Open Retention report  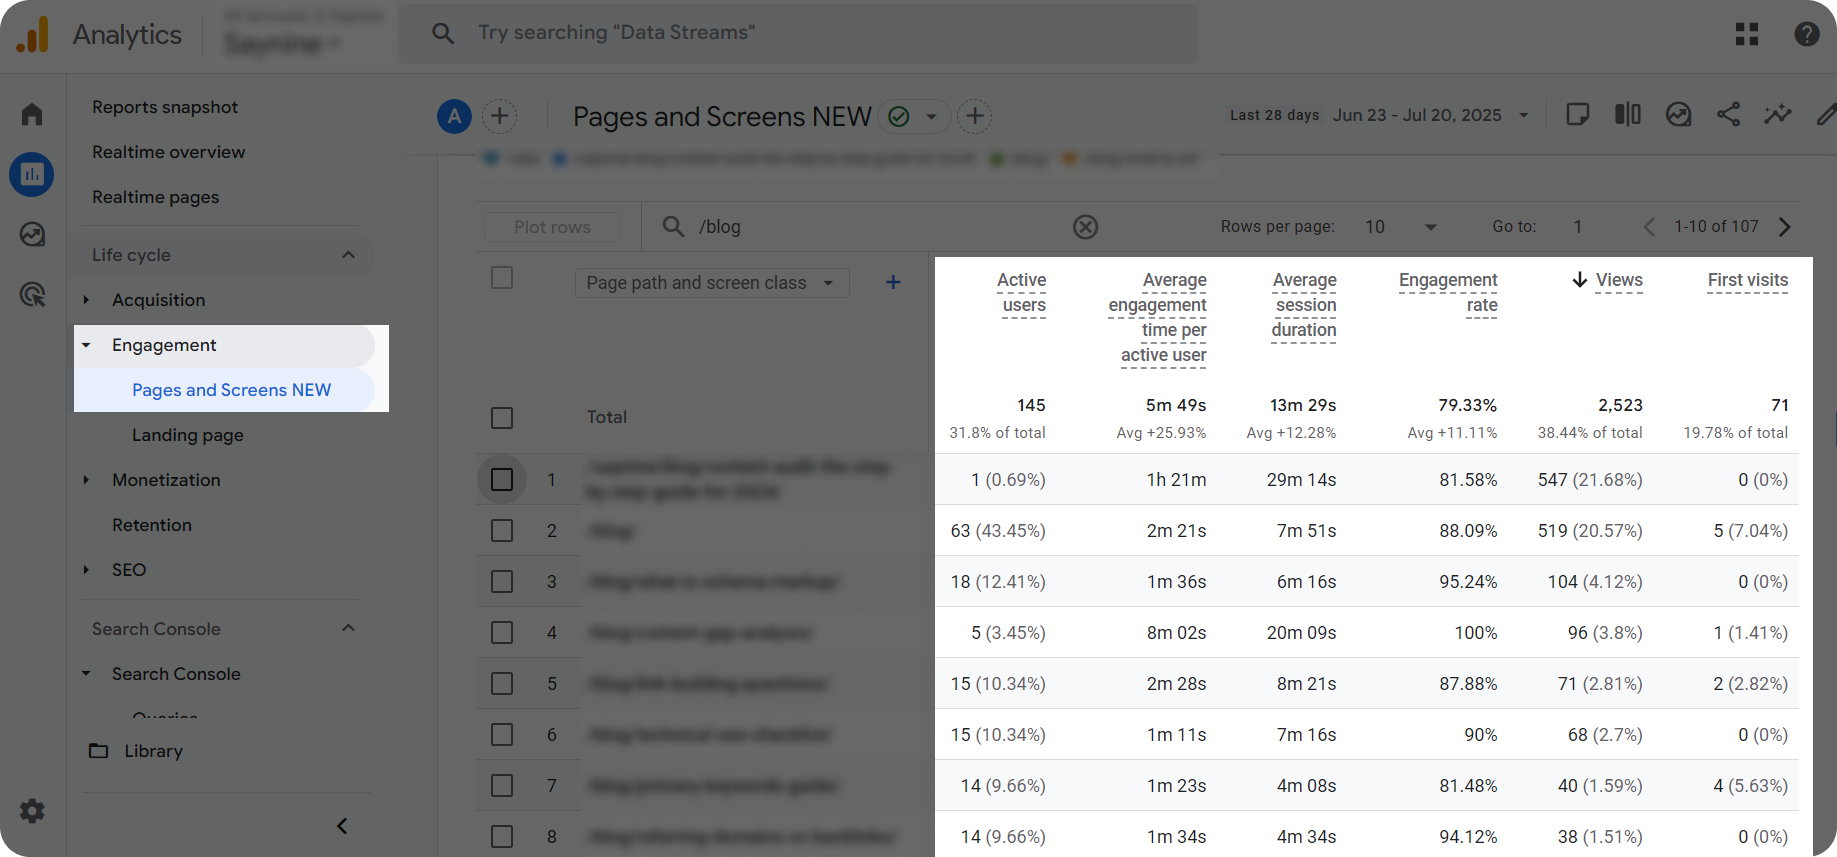[x=151, y=525]
